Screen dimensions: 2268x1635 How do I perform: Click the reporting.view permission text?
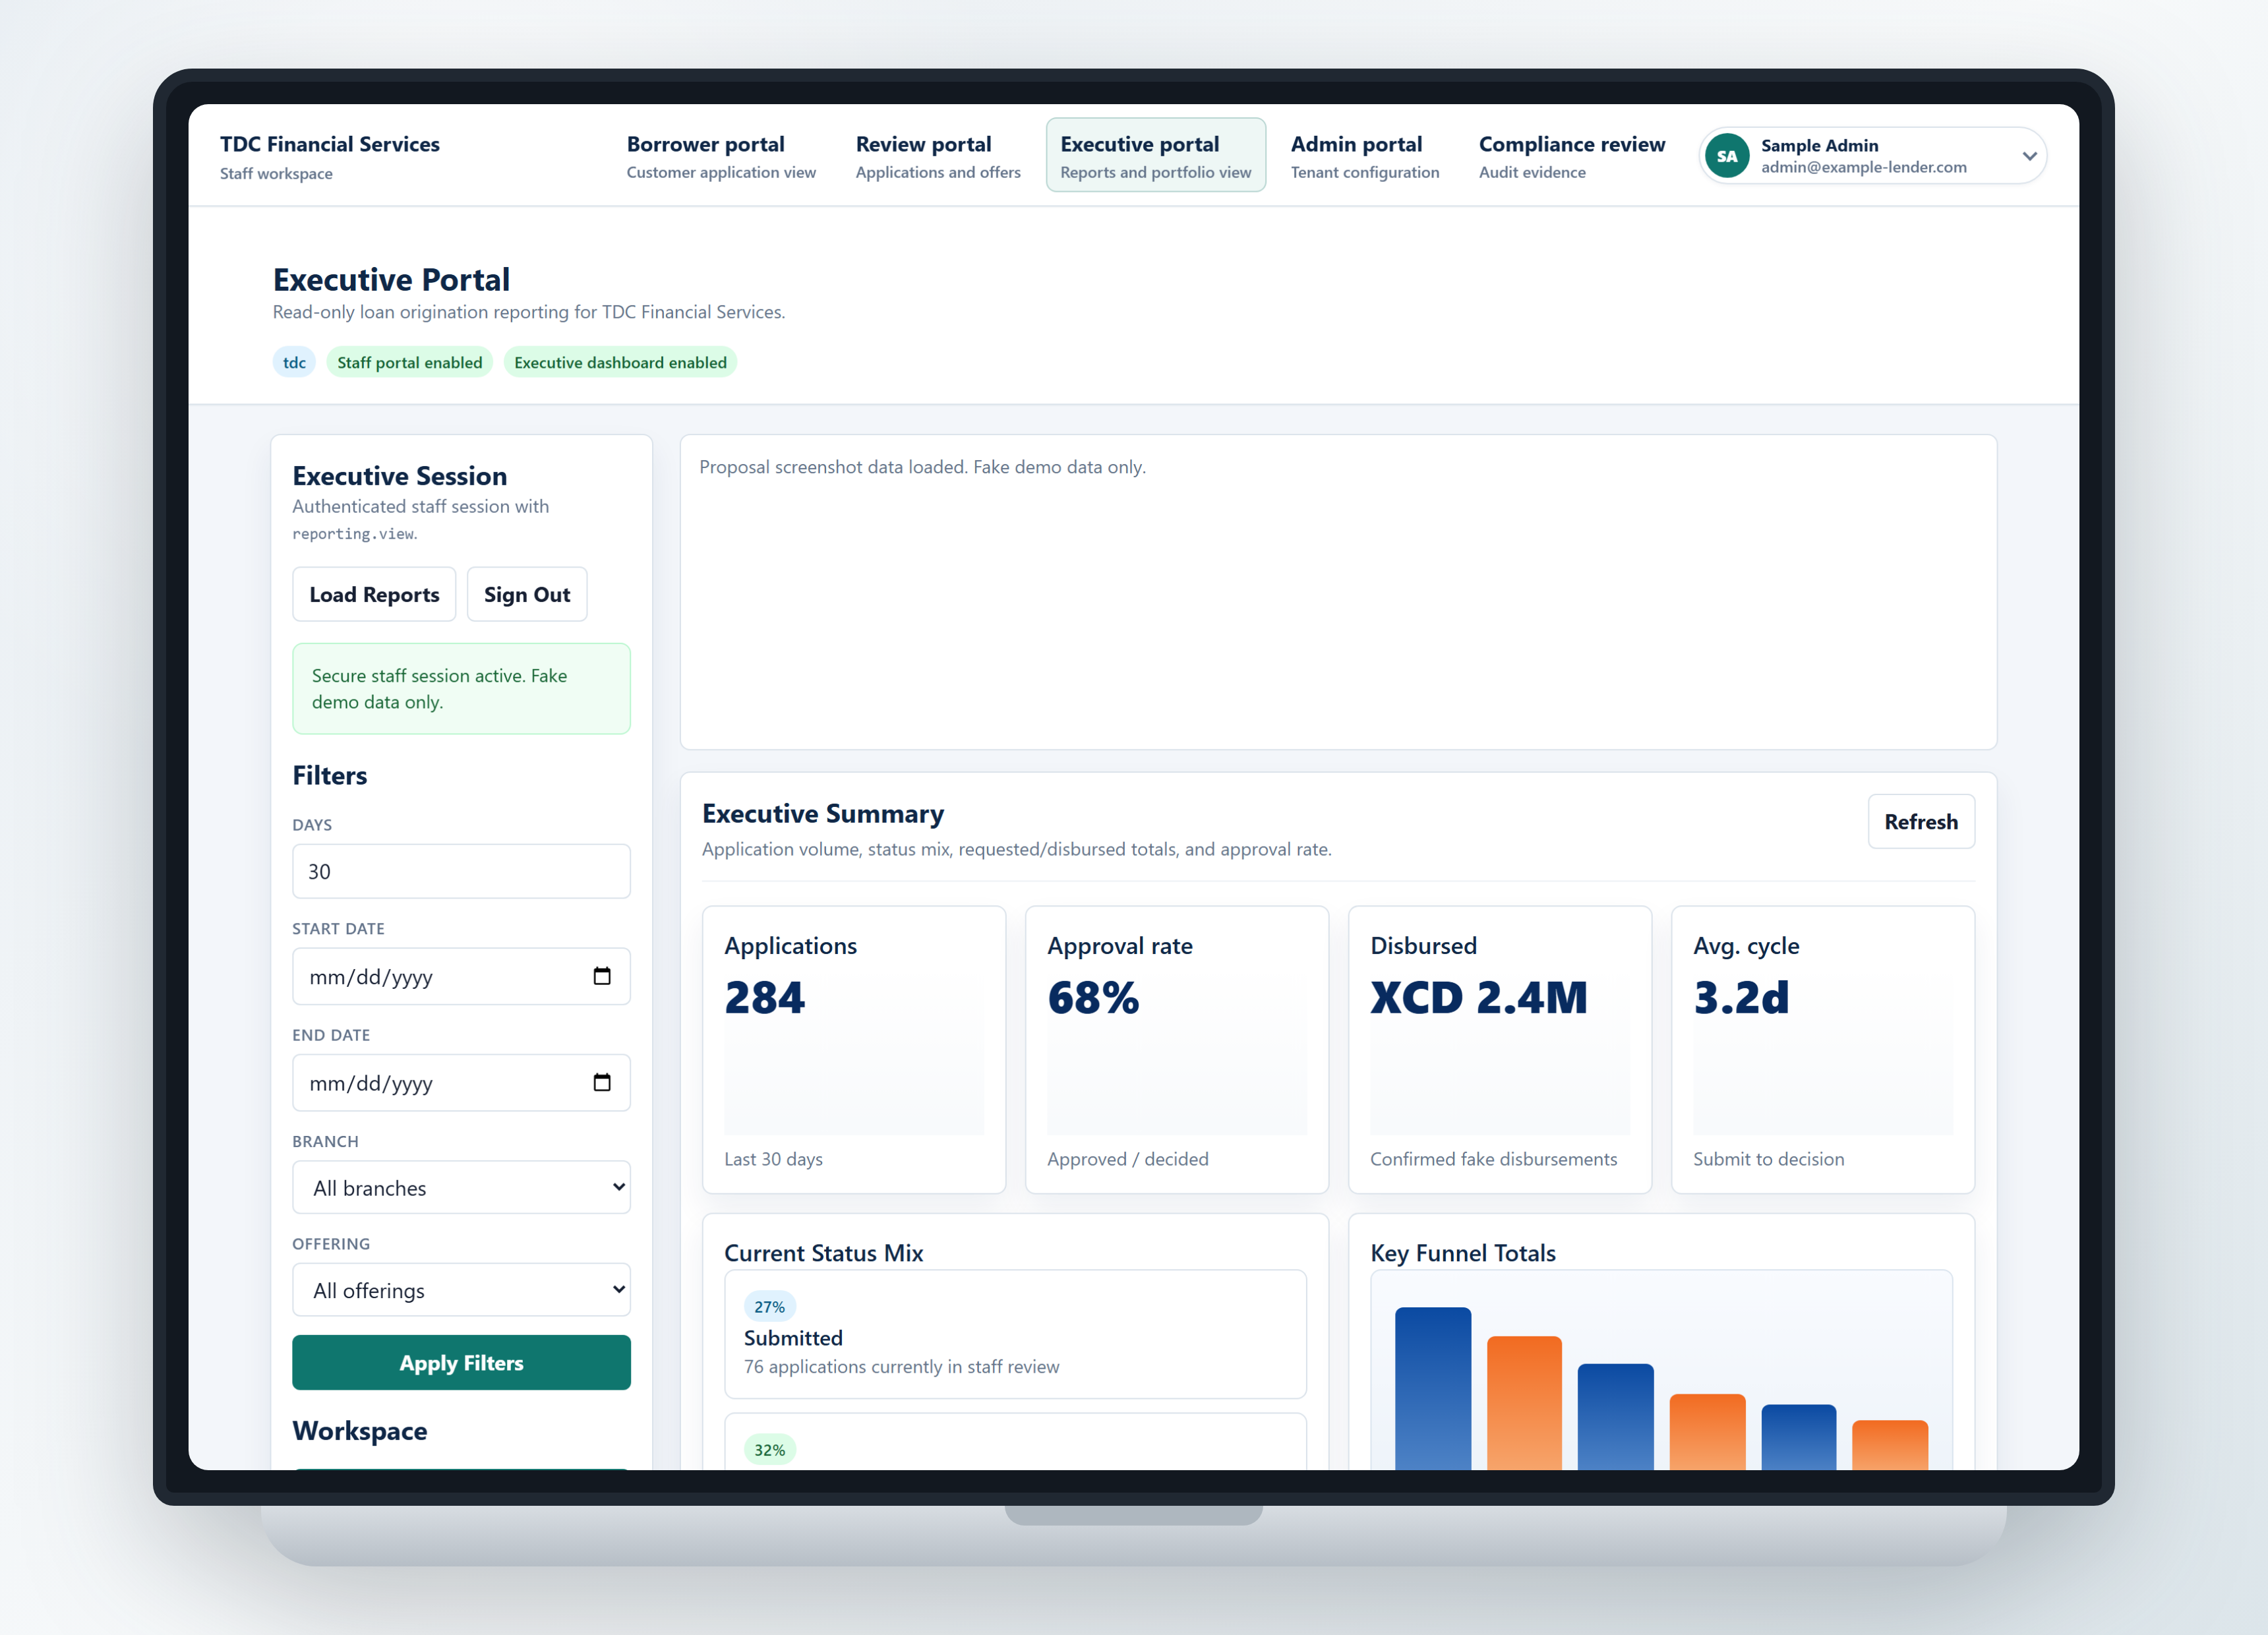pos(353,534)
